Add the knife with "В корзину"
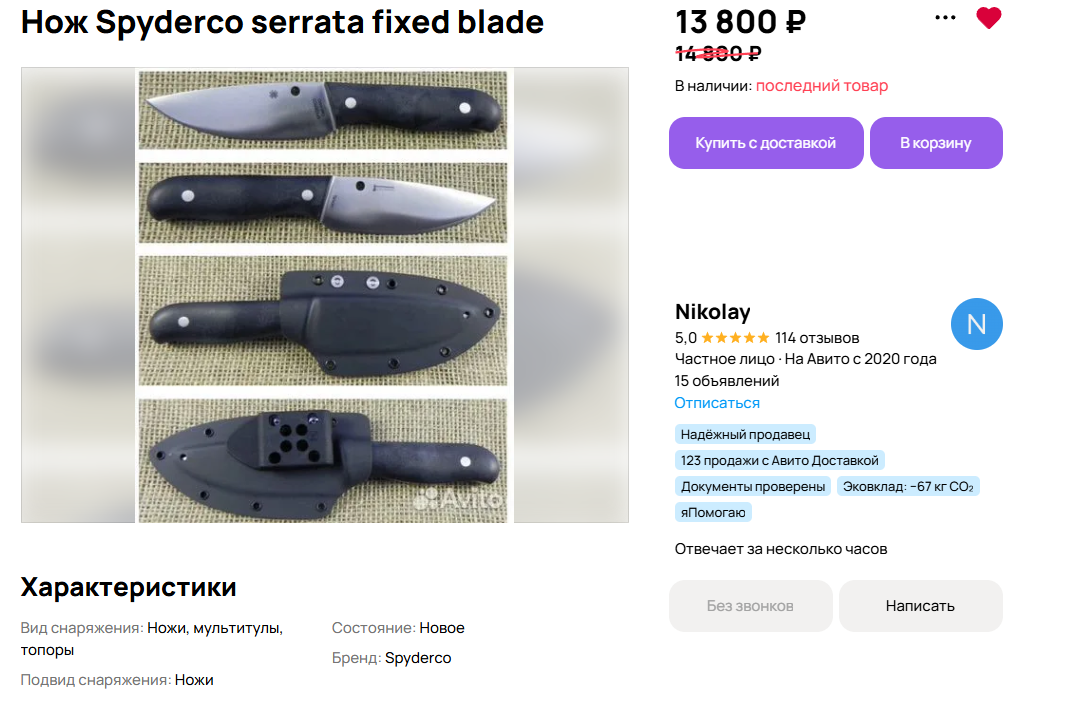Screen dimensions: 1069x713 936,143
